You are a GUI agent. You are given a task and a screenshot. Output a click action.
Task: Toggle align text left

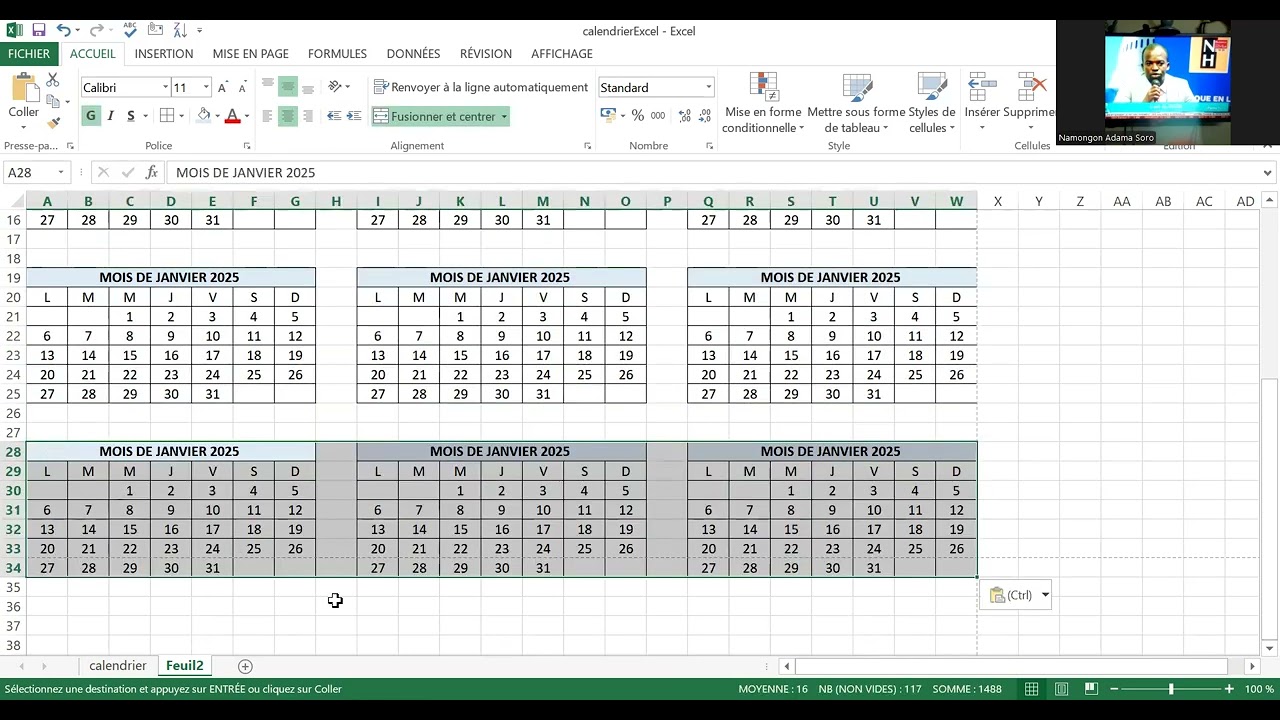point(267,116)
